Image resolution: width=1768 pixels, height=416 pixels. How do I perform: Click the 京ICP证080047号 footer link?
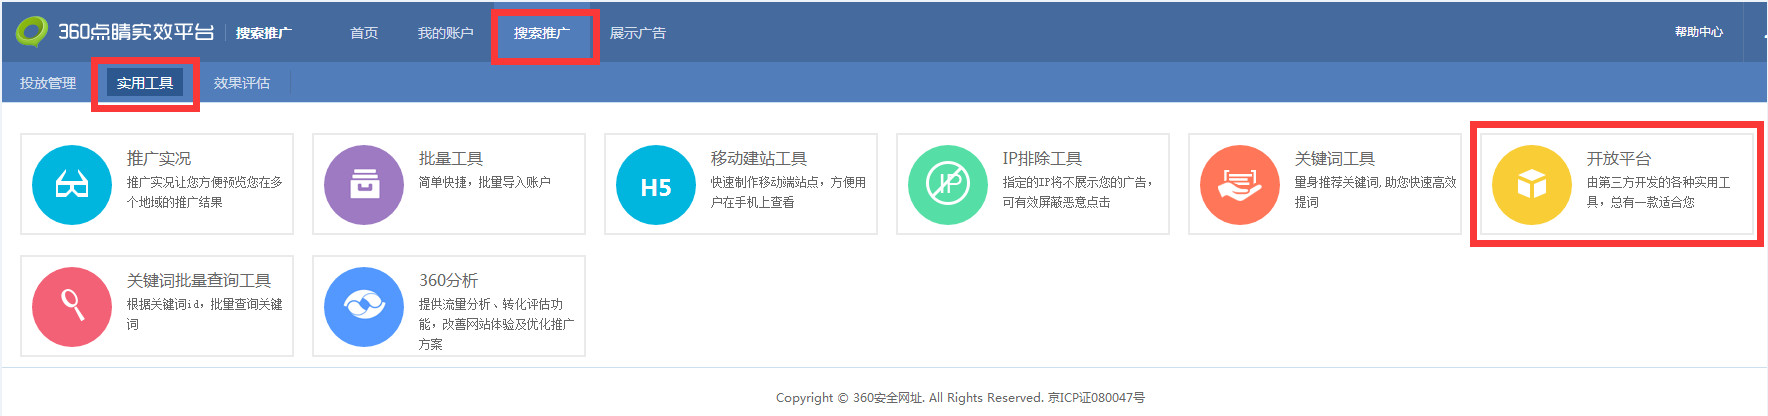1096,398
